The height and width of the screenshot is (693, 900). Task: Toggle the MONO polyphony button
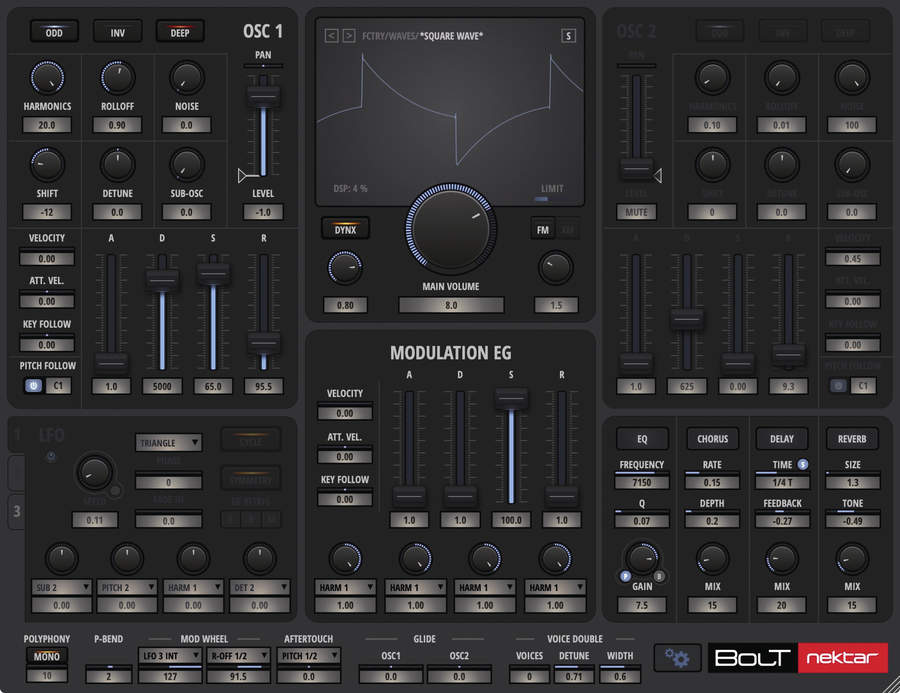[46, 656]
